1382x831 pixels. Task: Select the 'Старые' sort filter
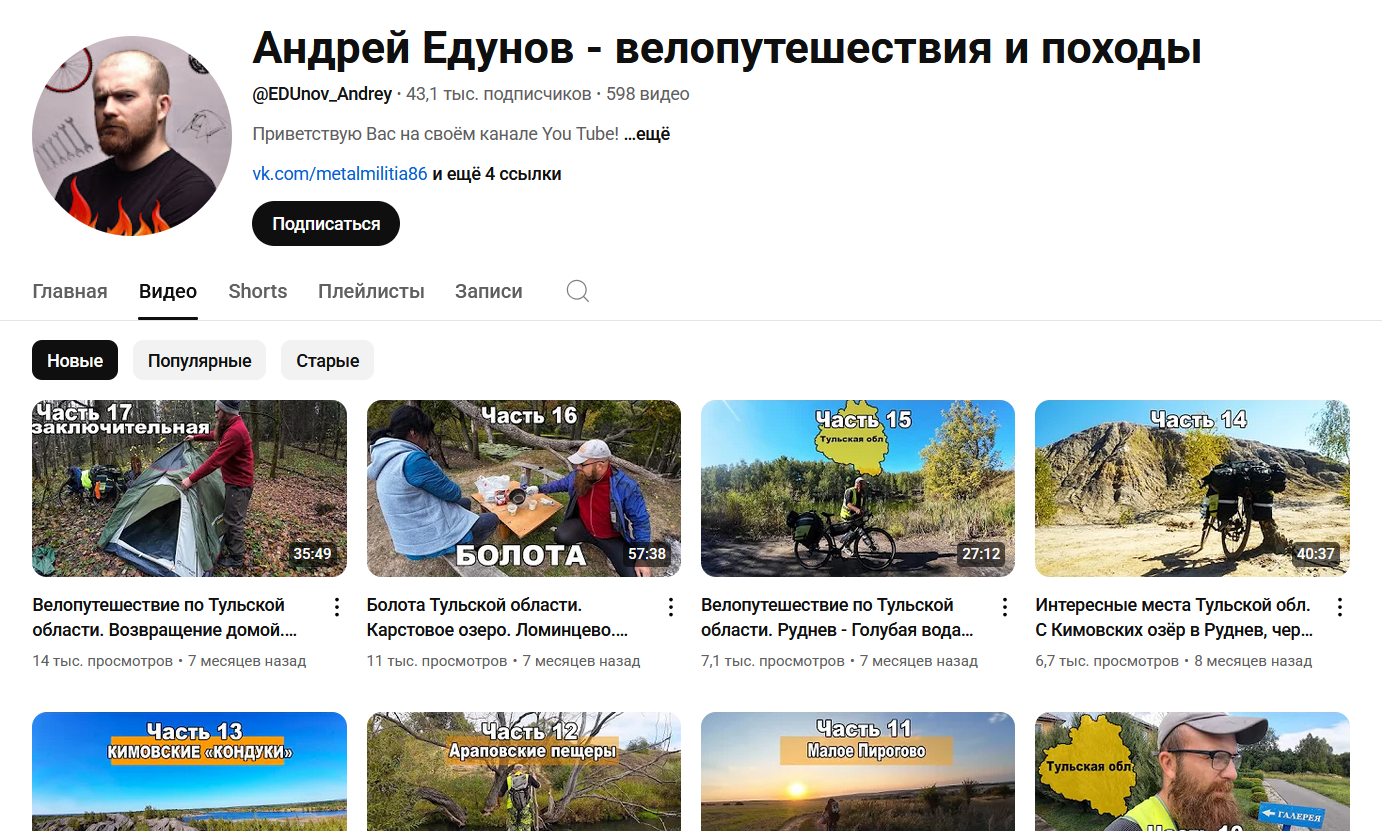coord(328,361)
